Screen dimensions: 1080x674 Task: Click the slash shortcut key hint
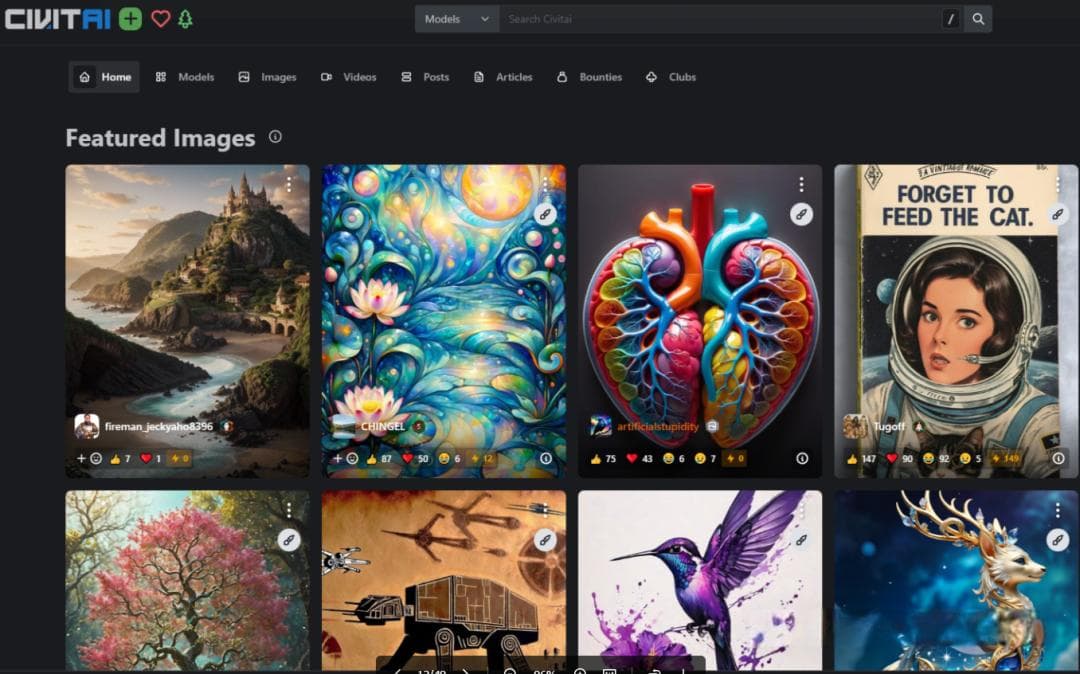point(951,19)
